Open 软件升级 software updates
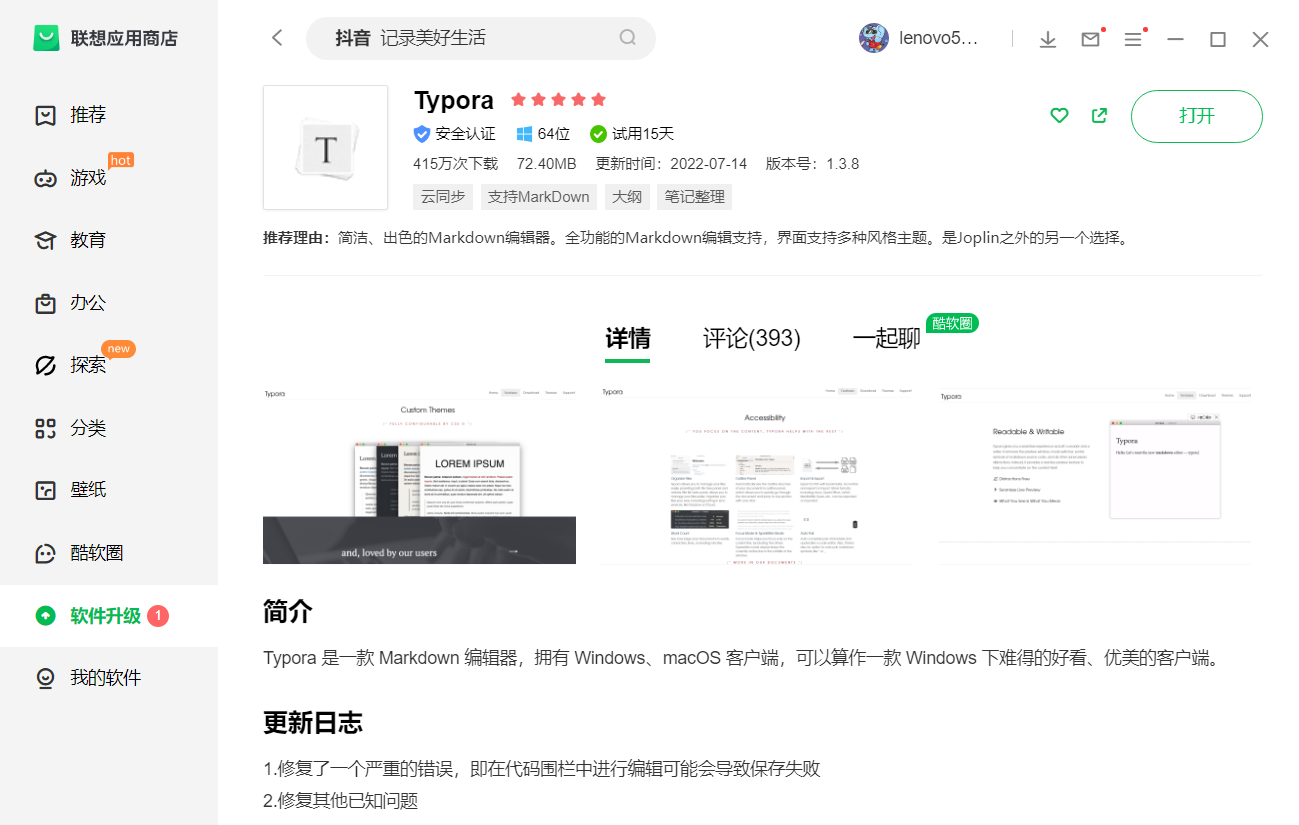This screenshot has height=825, width=1299. click(109, 616)
